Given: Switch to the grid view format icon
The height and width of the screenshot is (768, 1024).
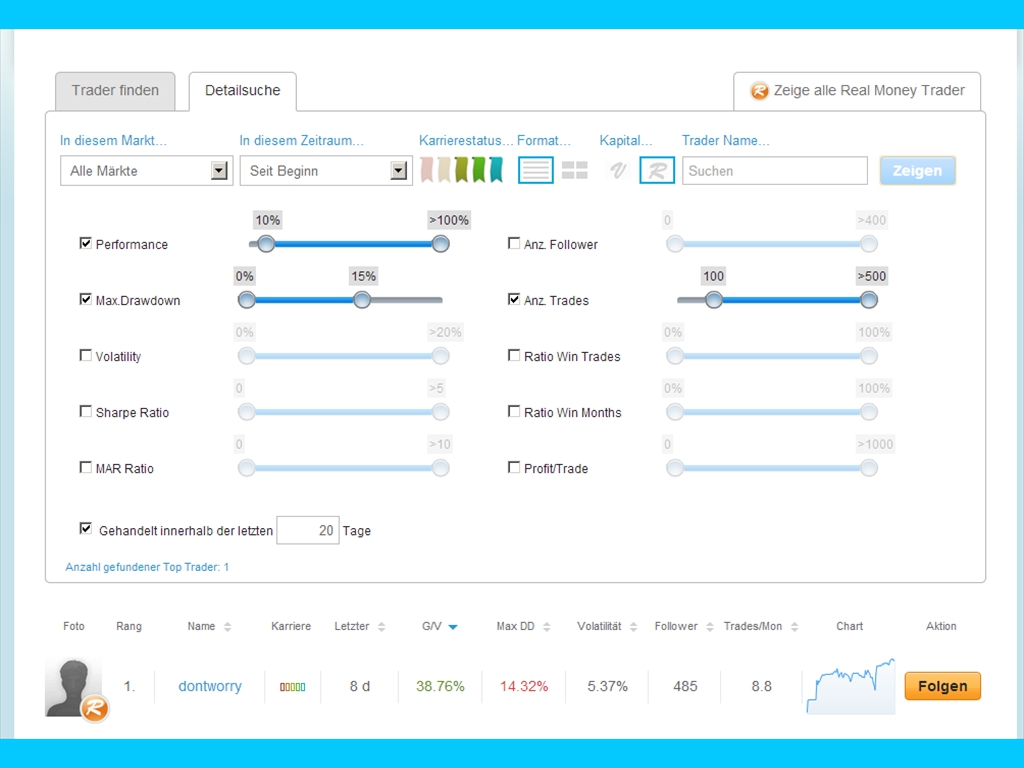Looking at the screenshot, I should point(574,170).
